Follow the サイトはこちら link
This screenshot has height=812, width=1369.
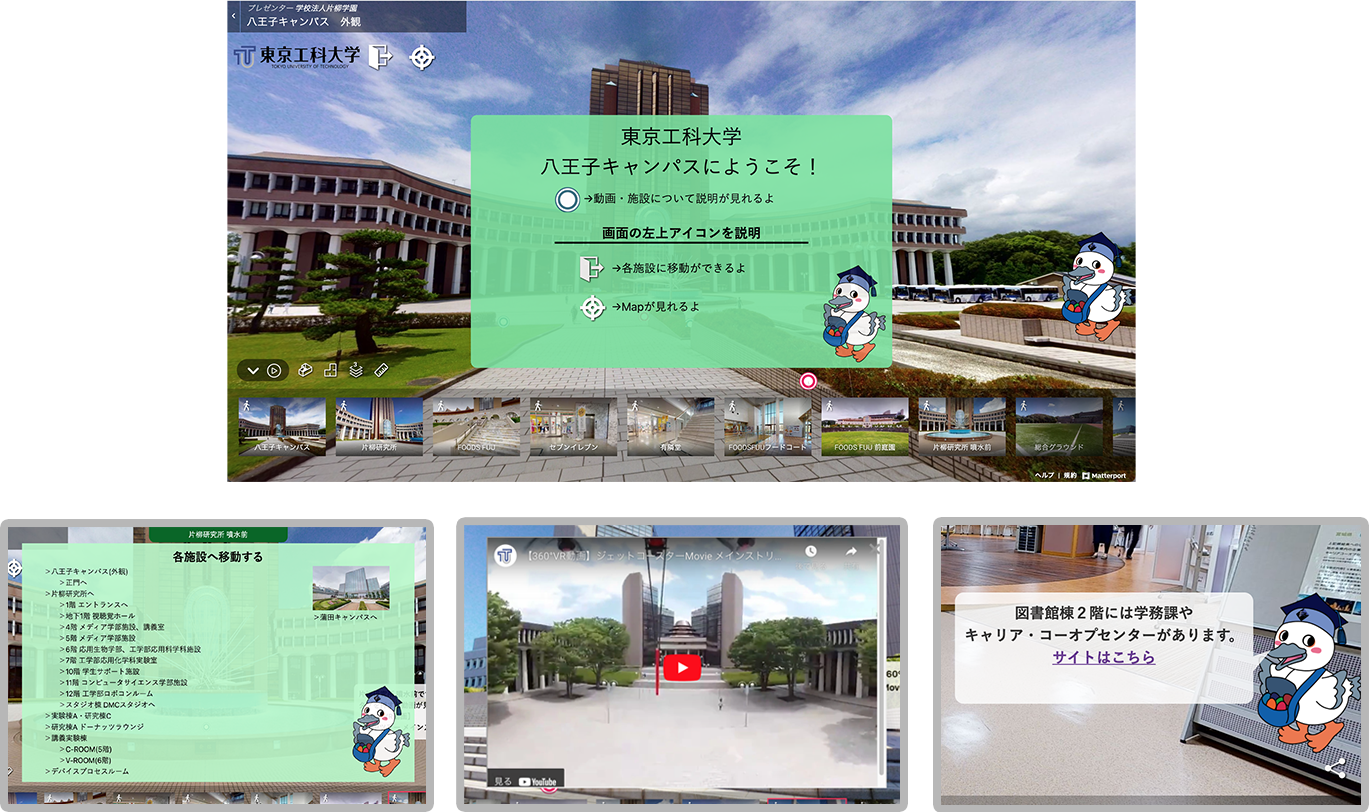coord(1103,657)
